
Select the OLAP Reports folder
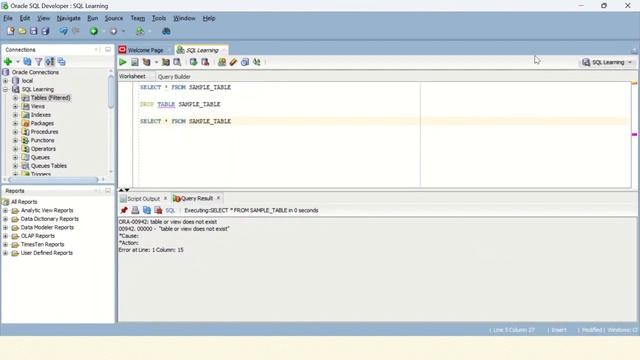pos(38,236)
